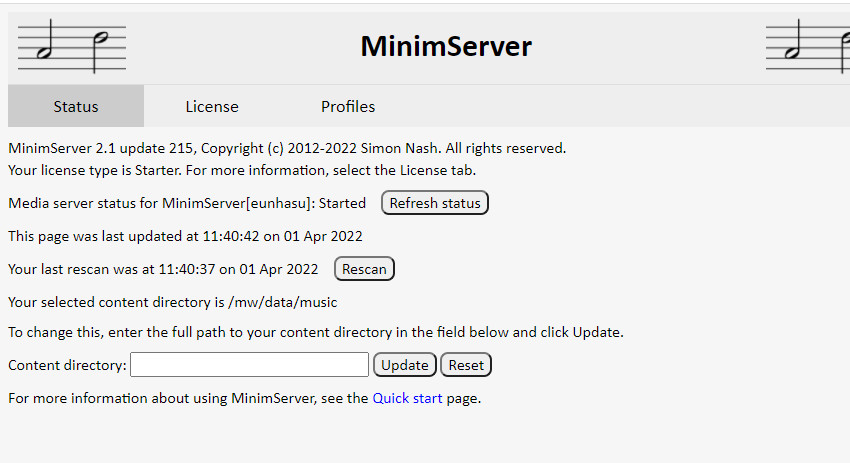The image size is (850, 463).
Task: Click the last rescan timestamp text
Action: (163, 269)
